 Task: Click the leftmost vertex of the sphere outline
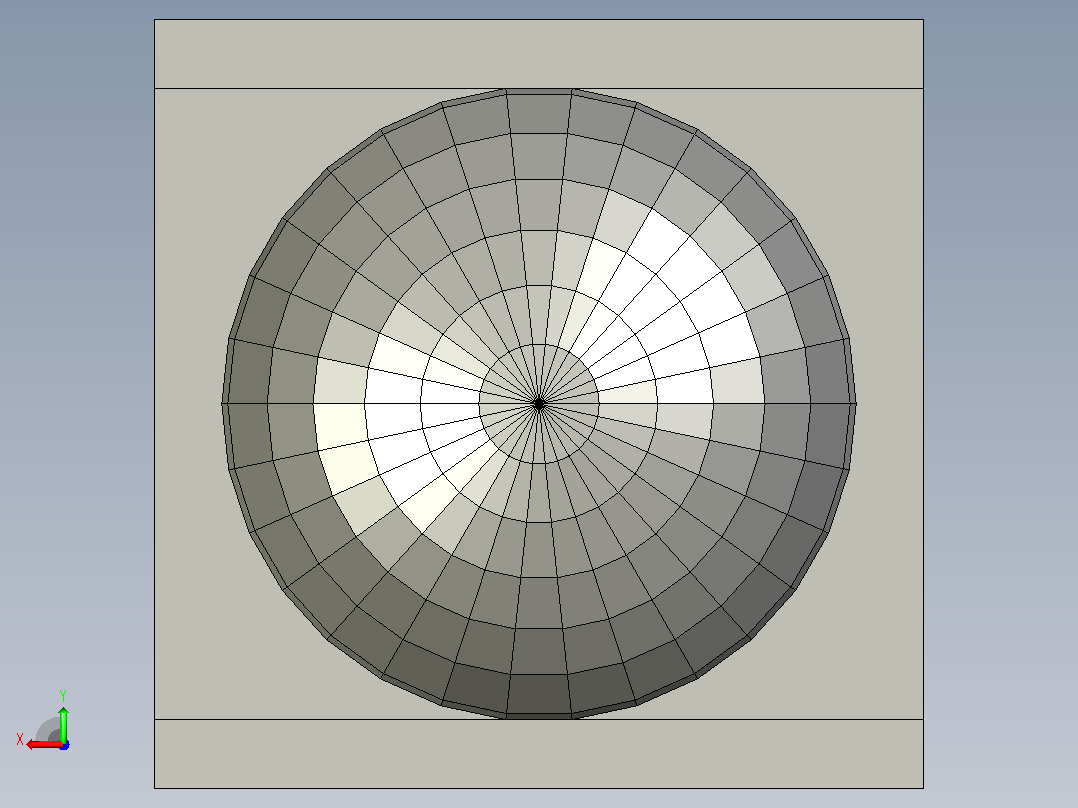click(x=222, y=404)
